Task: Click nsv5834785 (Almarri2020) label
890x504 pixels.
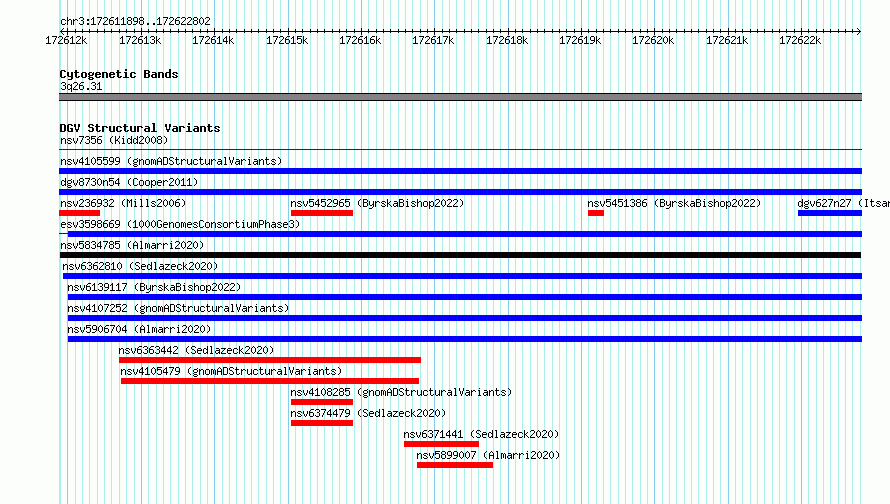Action: pos(132,245)
